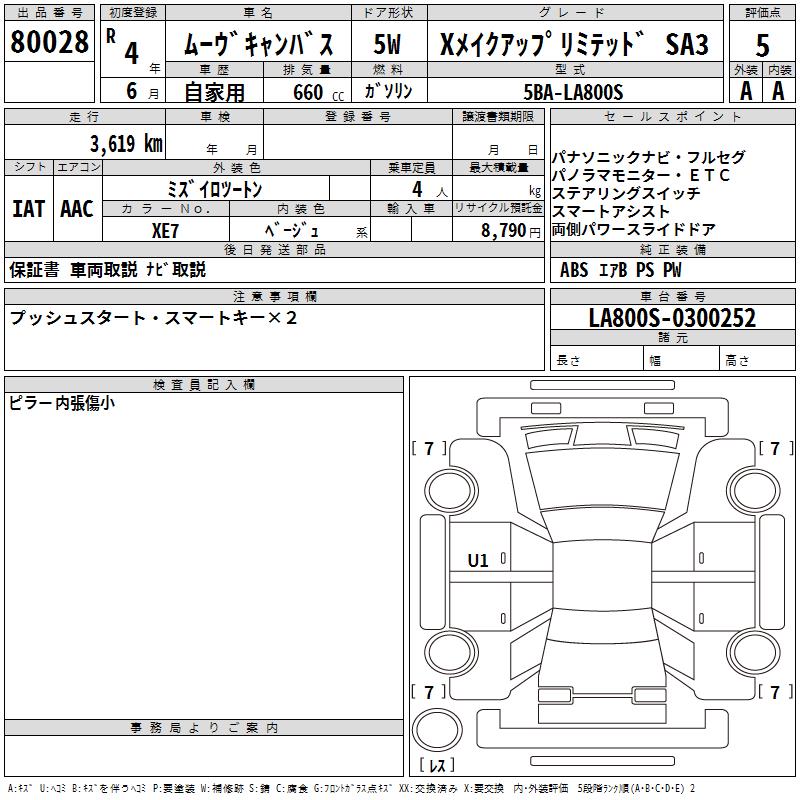Select the mileage 3,619 km
This screenshot has height=800, width=800.
point(127,143)
